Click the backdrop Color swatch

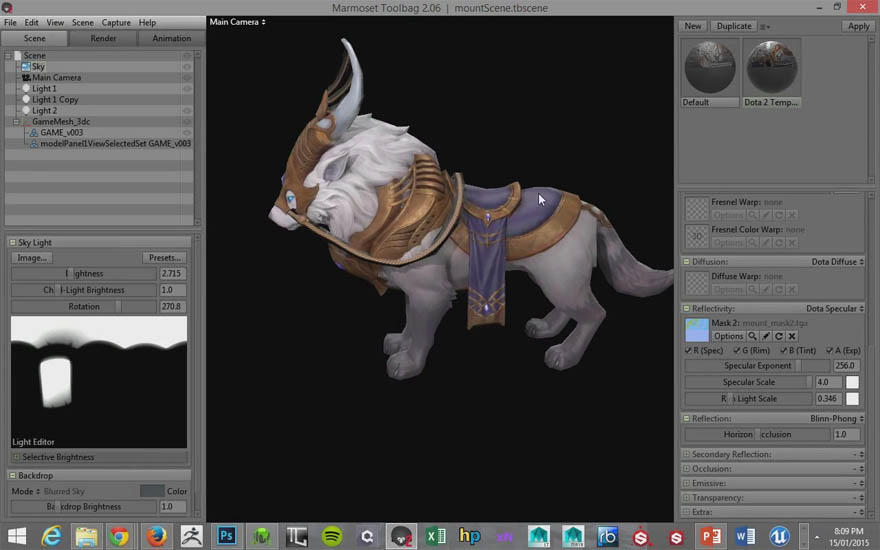152,491
